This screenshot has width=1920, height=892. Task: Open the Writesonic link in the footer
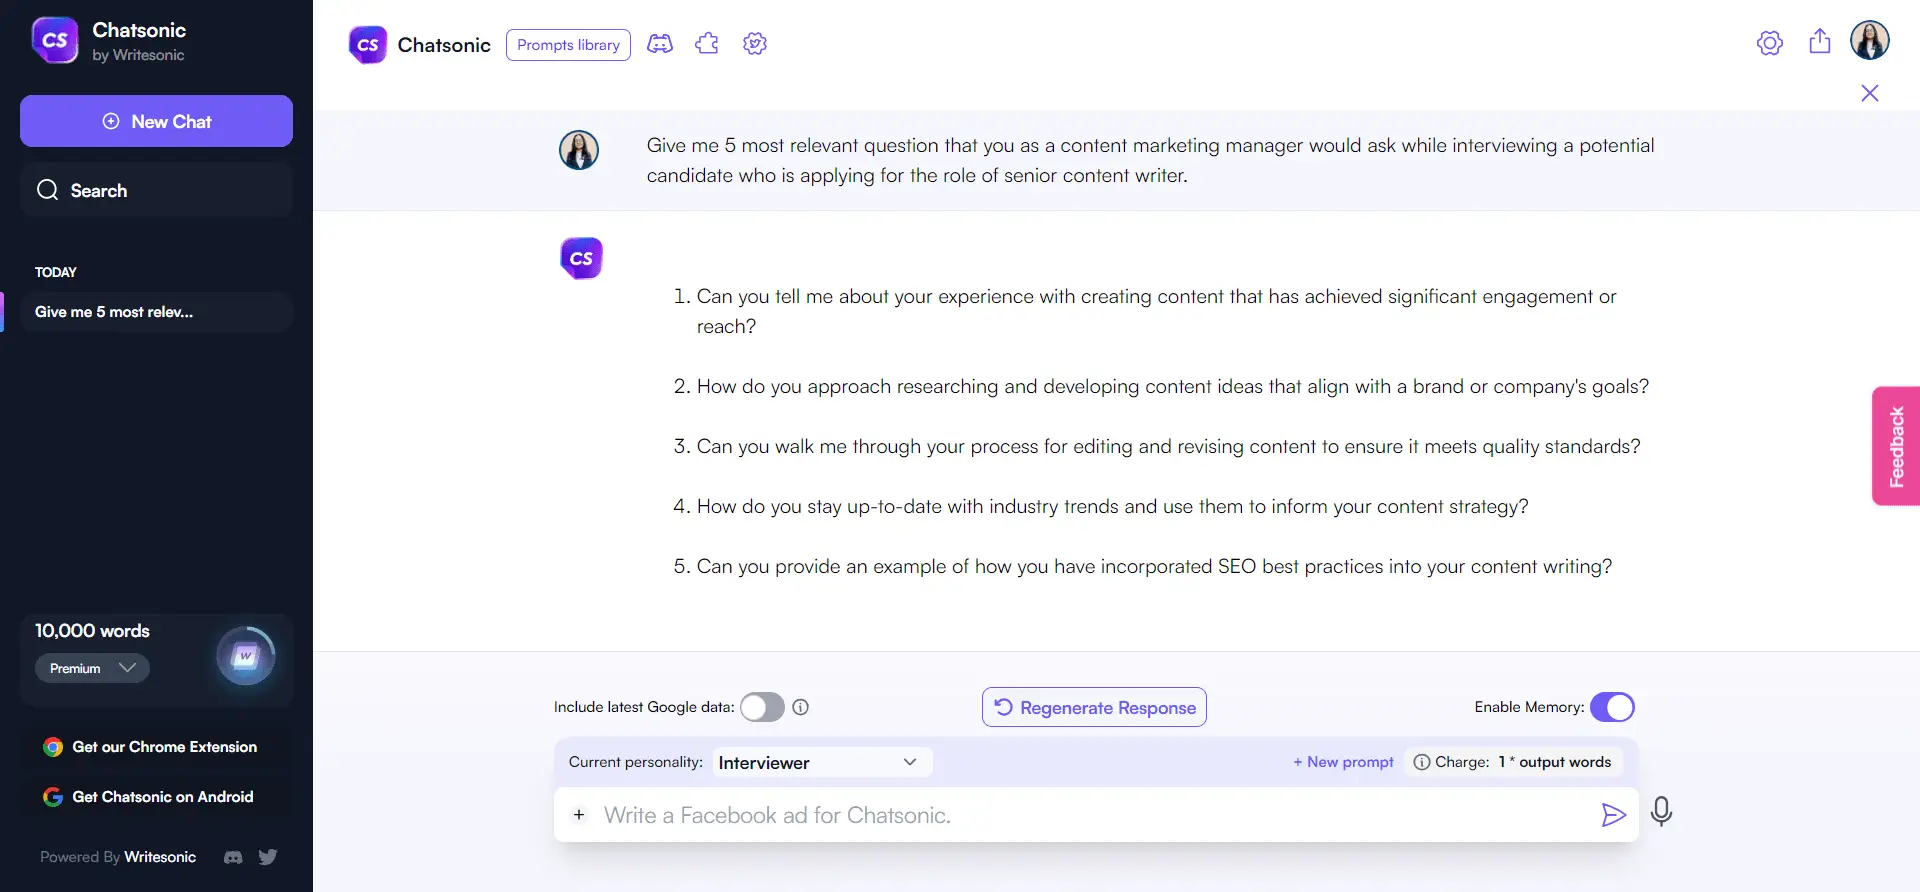click(160, 857)
